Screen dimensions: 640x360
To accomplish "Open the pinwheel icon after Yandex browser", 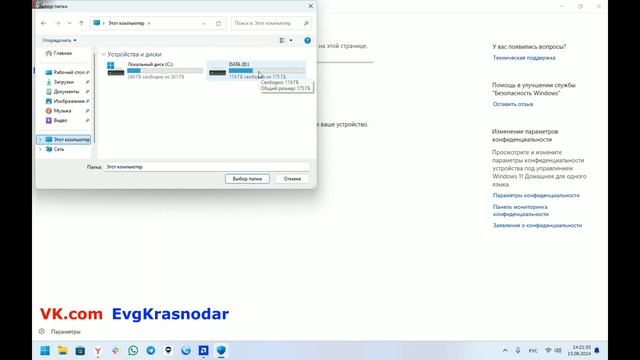I will pos(116,351).
